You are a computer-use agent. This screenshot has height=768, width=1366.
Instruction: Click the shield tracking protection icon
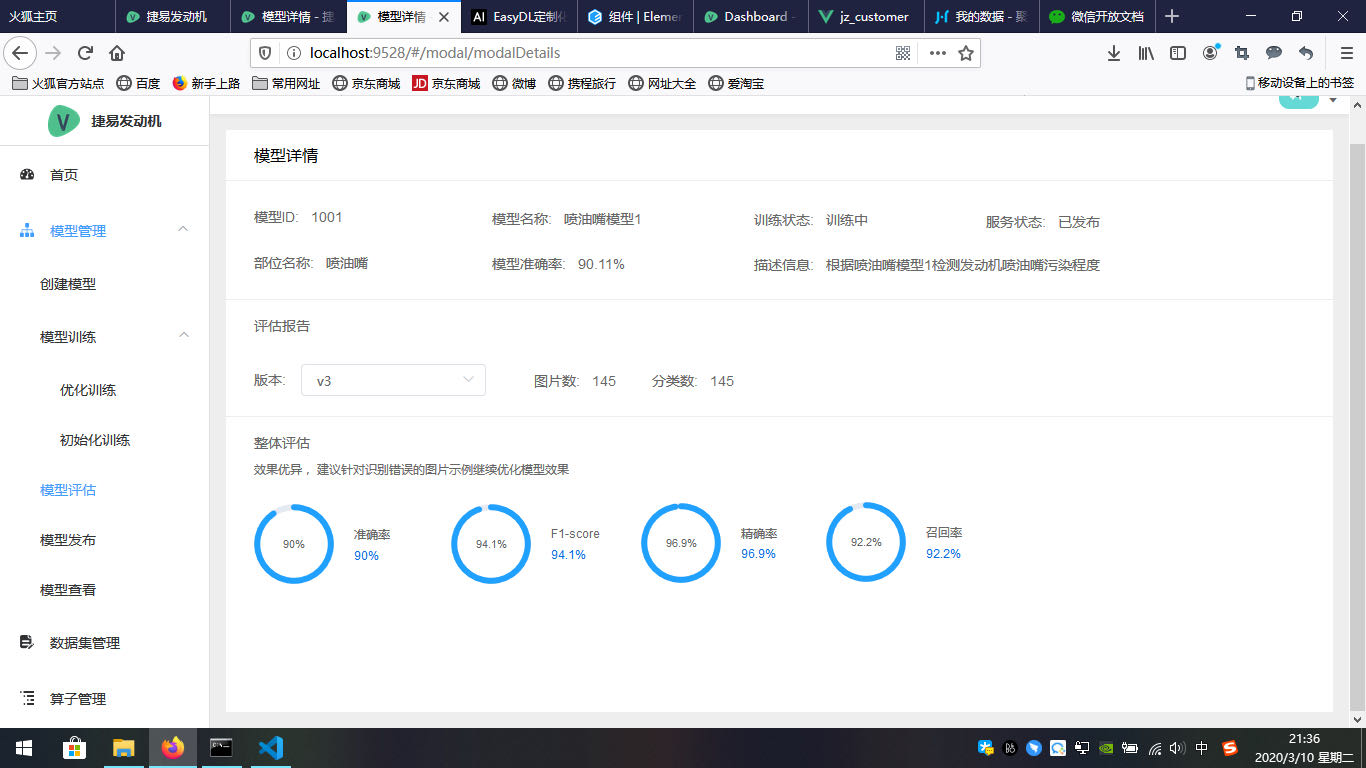pos(265,53)
